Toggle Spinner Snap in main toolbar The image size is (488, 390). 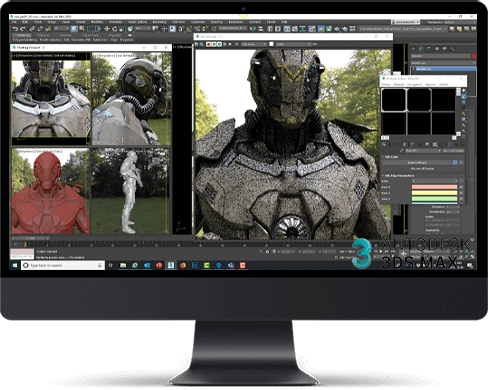[x=205, y=29]
